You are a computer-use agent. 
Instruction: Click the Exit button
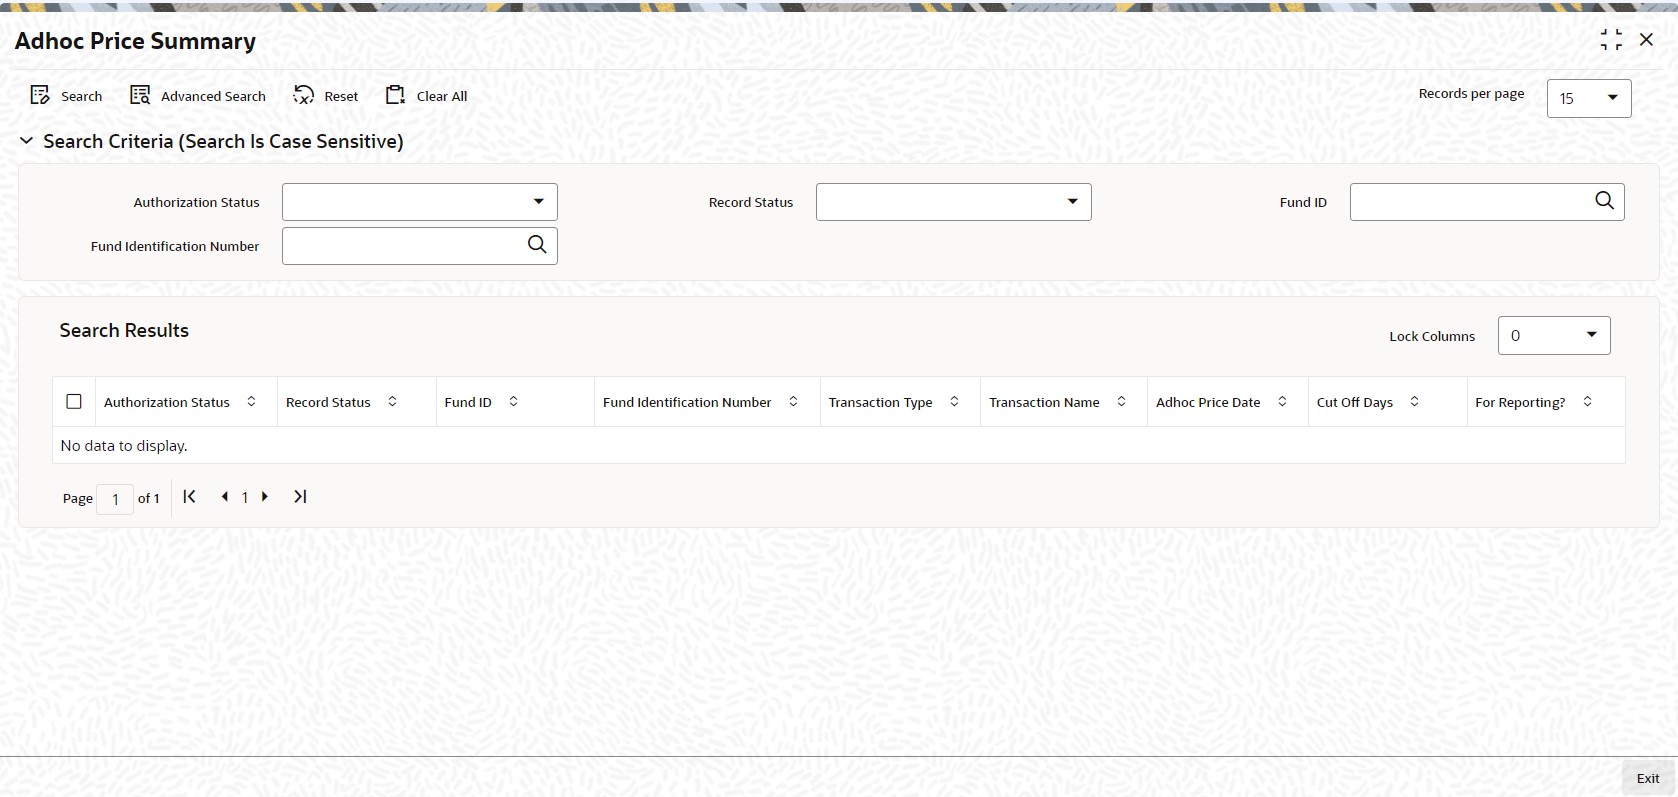[1648, 778]
